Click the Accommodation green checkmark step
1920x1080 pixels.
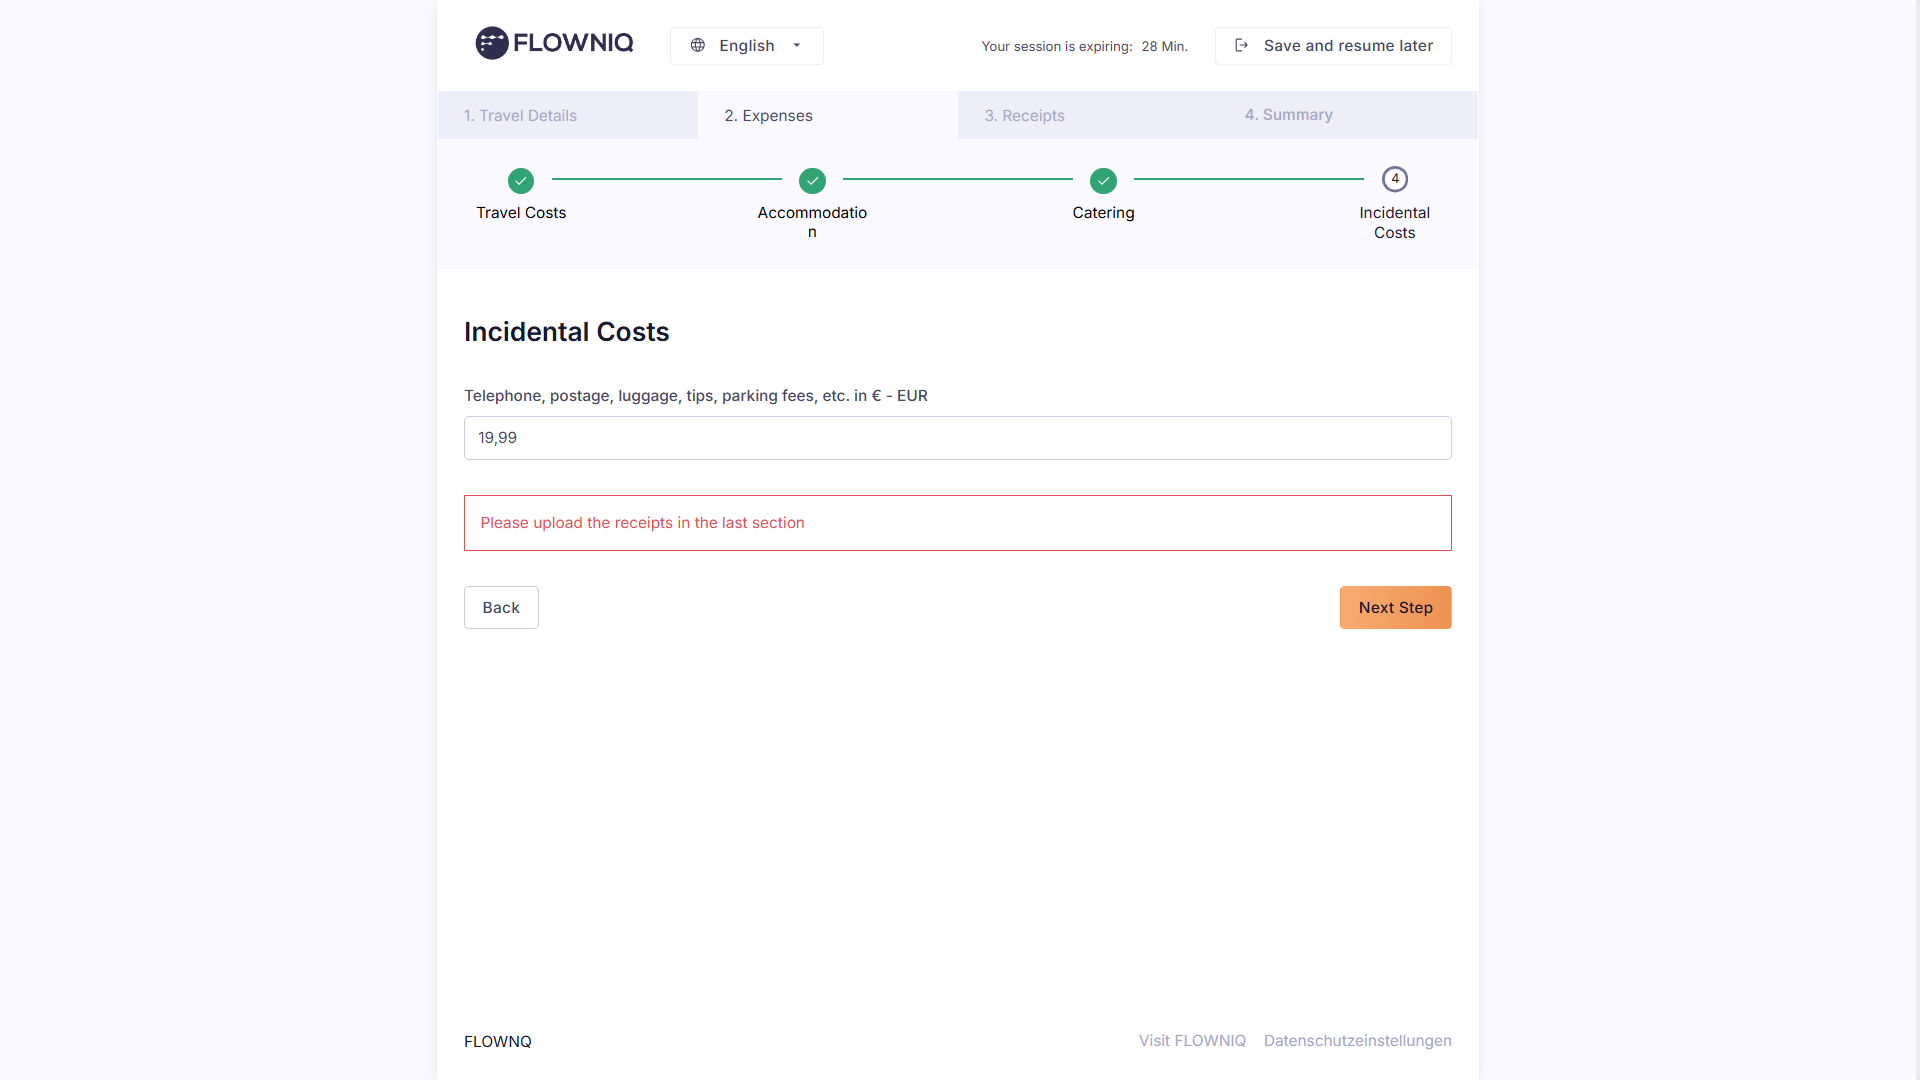812,181
